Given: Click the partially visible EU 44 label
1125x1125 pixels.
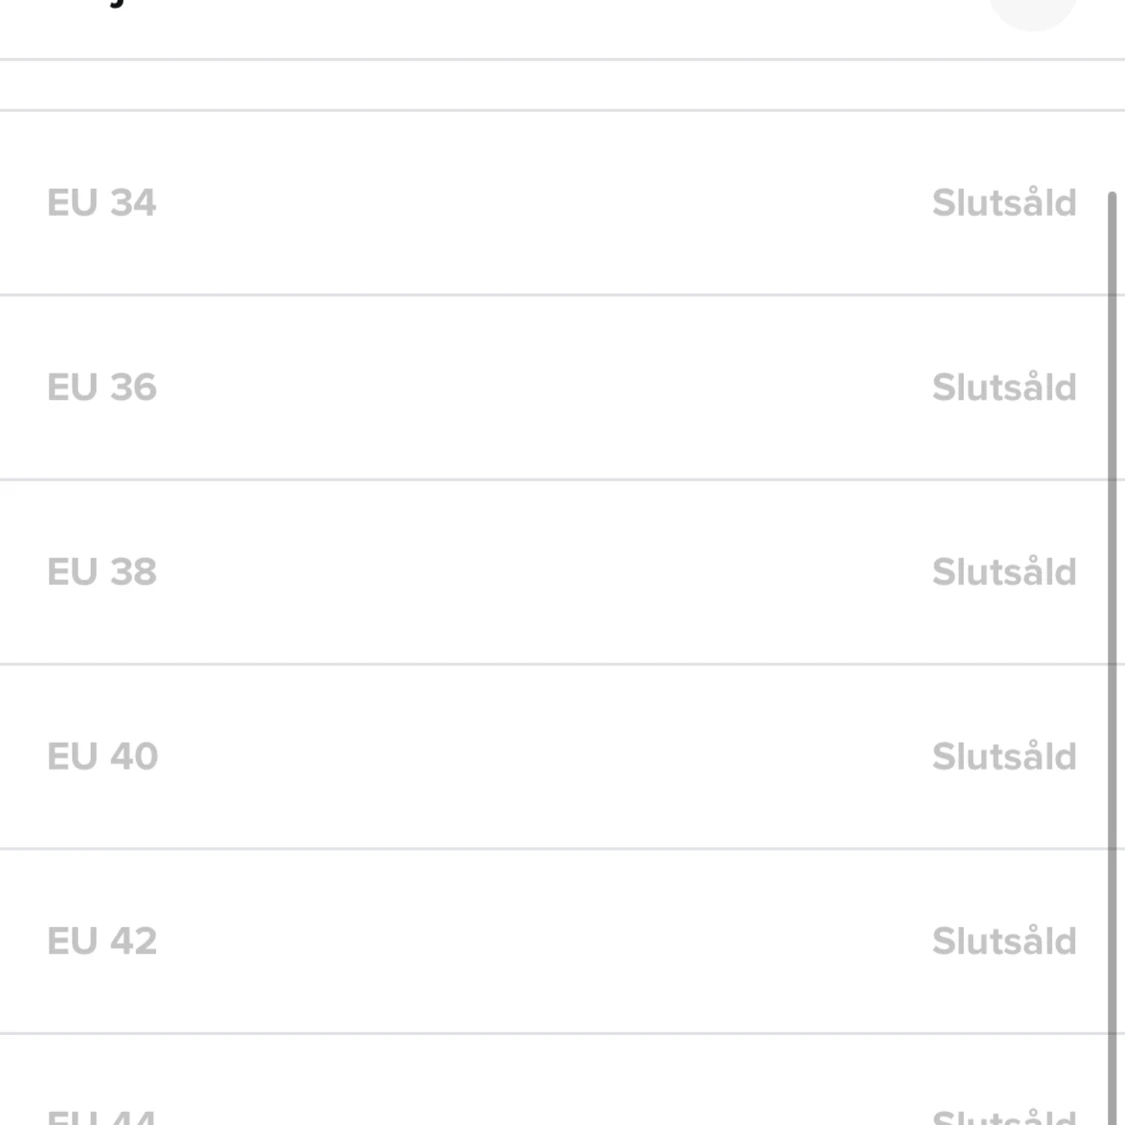Looking at the screenshot, I should pyautogui.click(x=102, y=1116).
